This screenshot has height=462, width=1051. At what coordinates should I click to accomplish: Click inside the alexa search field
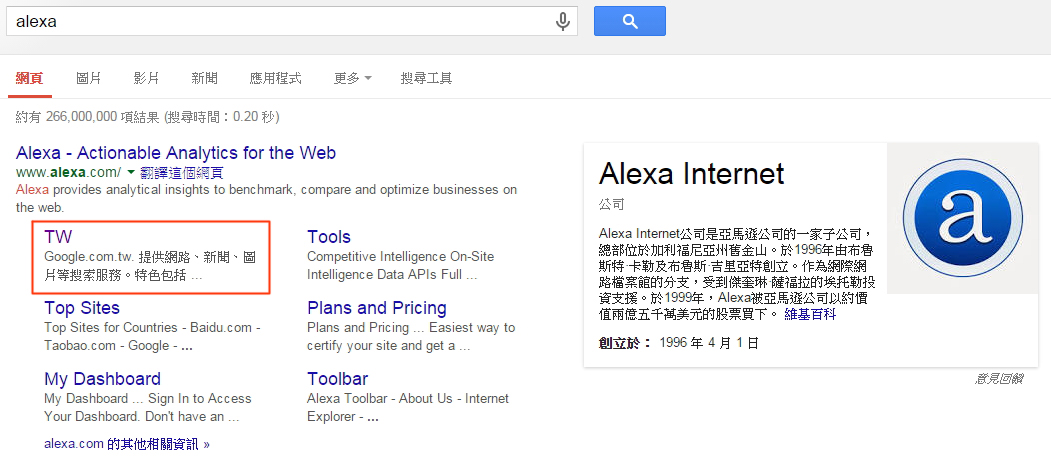point(278,21)
